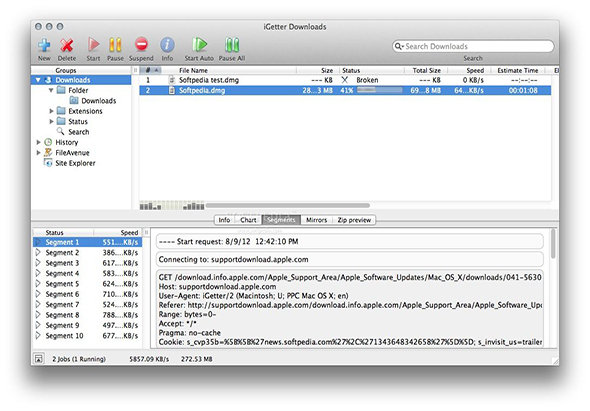Select the Segments tab

pos(281,220)
